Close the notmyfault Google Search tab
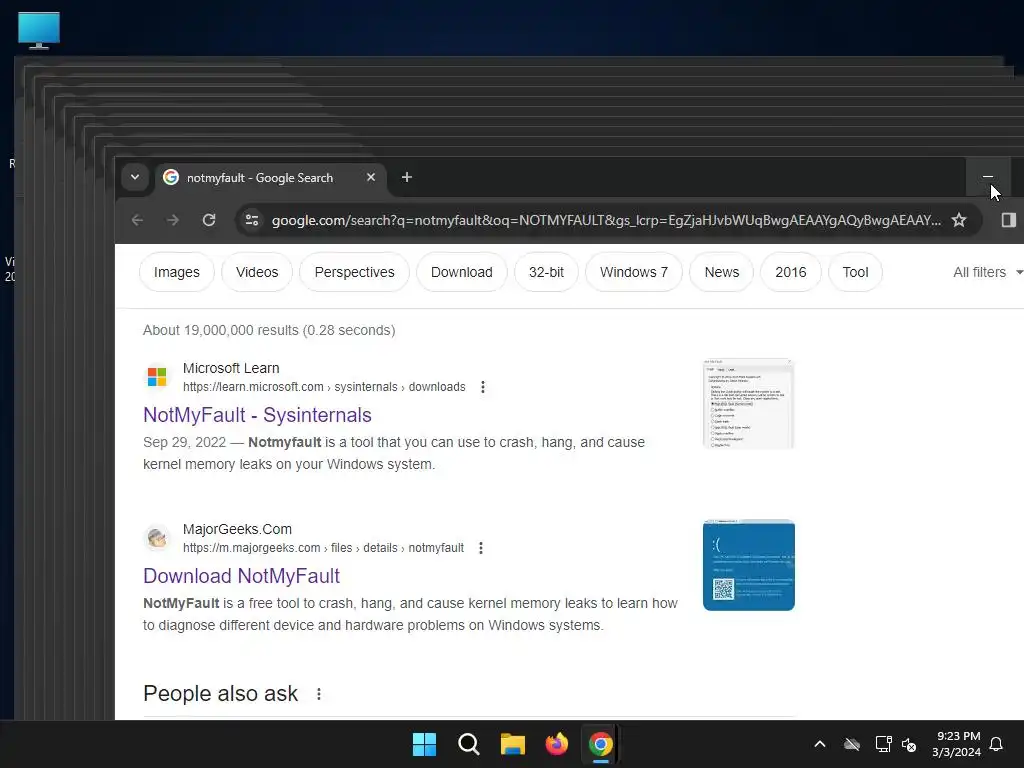 coord(371,177)
